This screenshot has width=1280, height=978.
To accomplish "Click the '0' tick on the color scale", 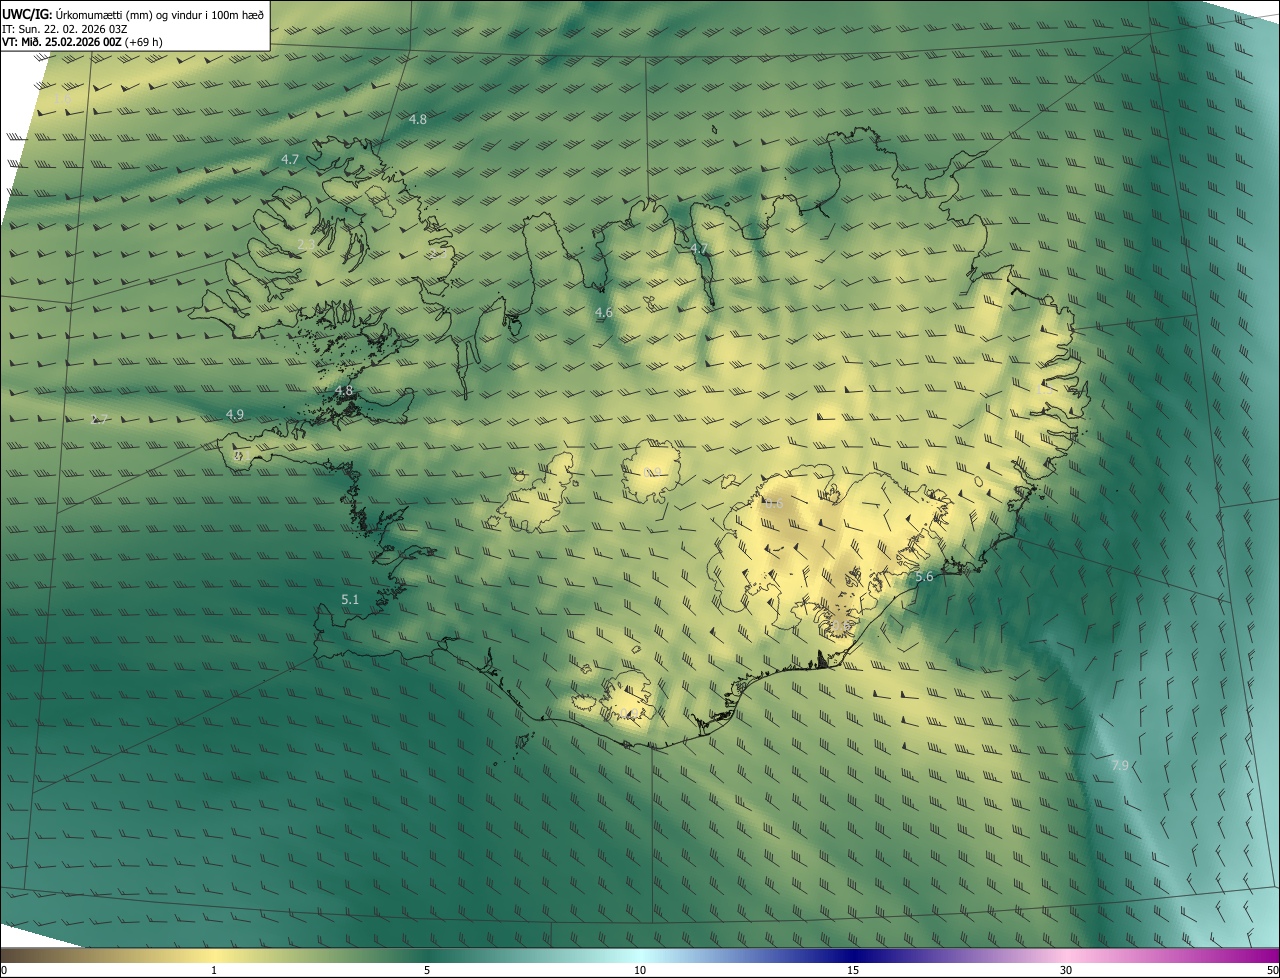I will 4,970.
